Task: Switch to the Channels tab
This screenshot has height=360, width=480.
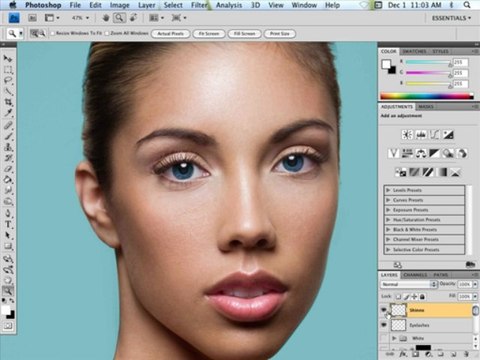Action: (415, 275)
